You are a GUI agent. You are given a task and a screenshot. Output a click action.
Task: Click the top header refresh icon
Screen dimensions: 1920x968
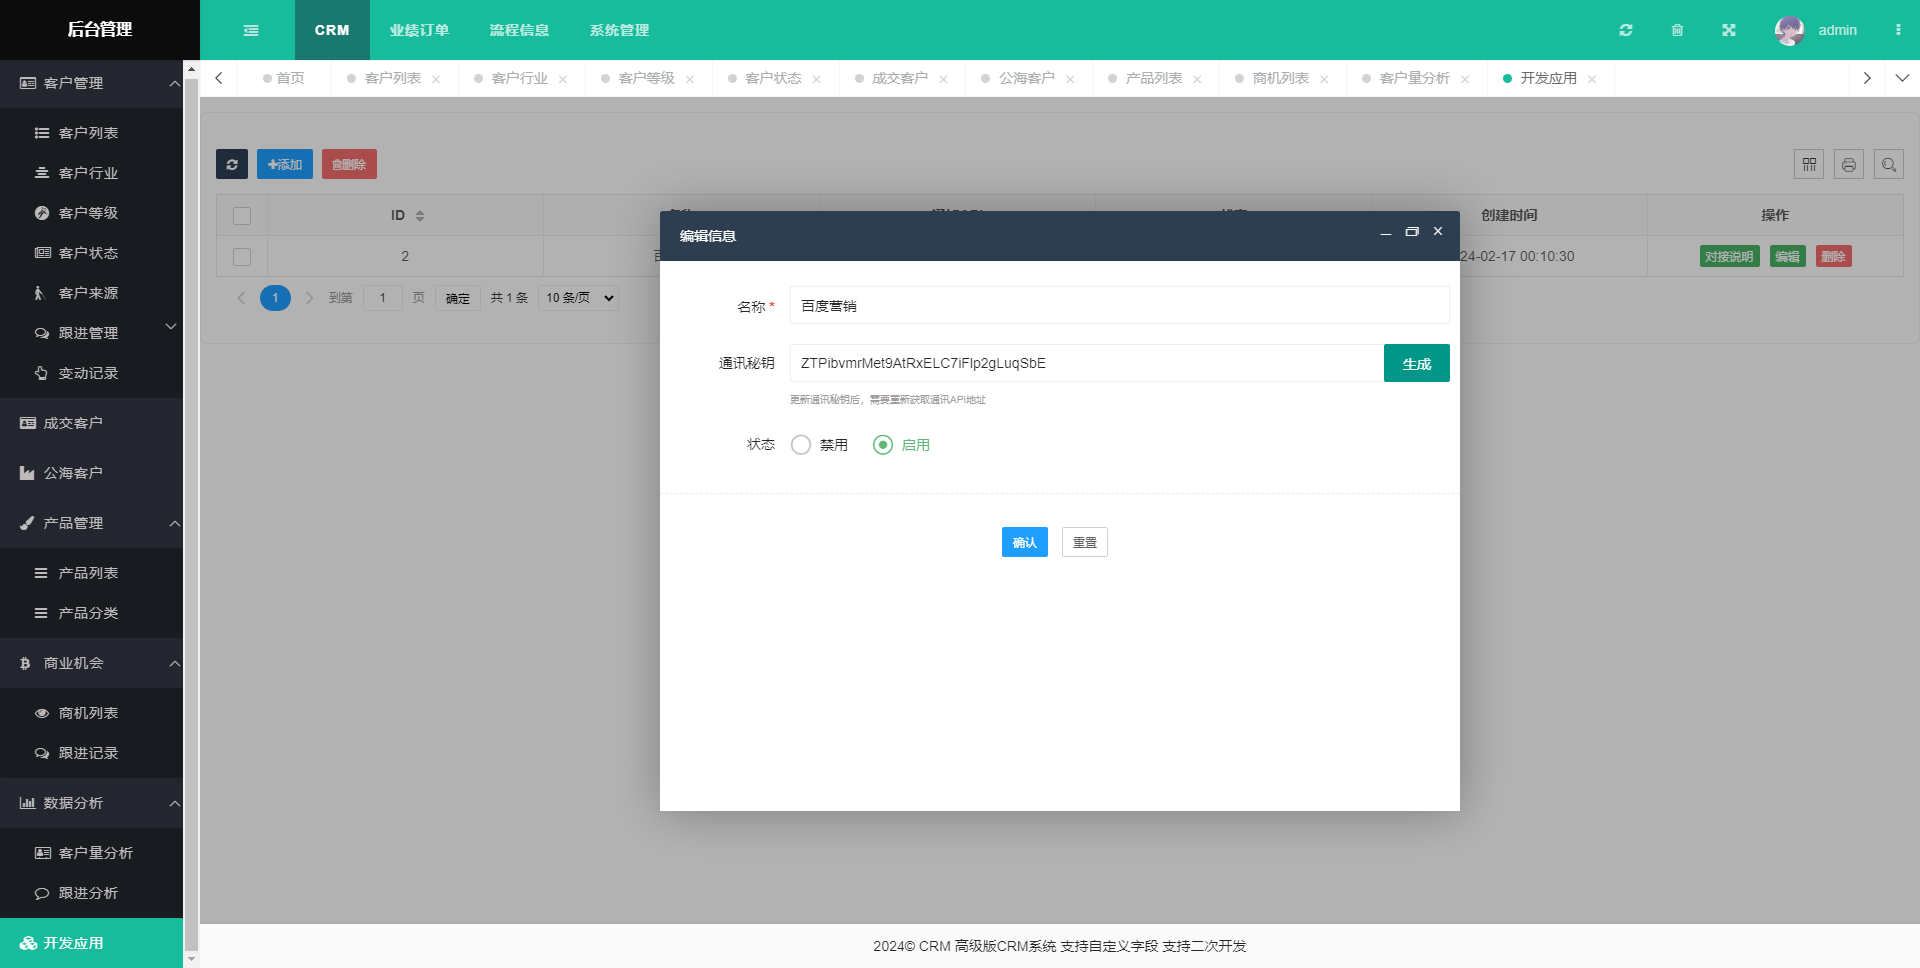click(x=1626, y=30)
